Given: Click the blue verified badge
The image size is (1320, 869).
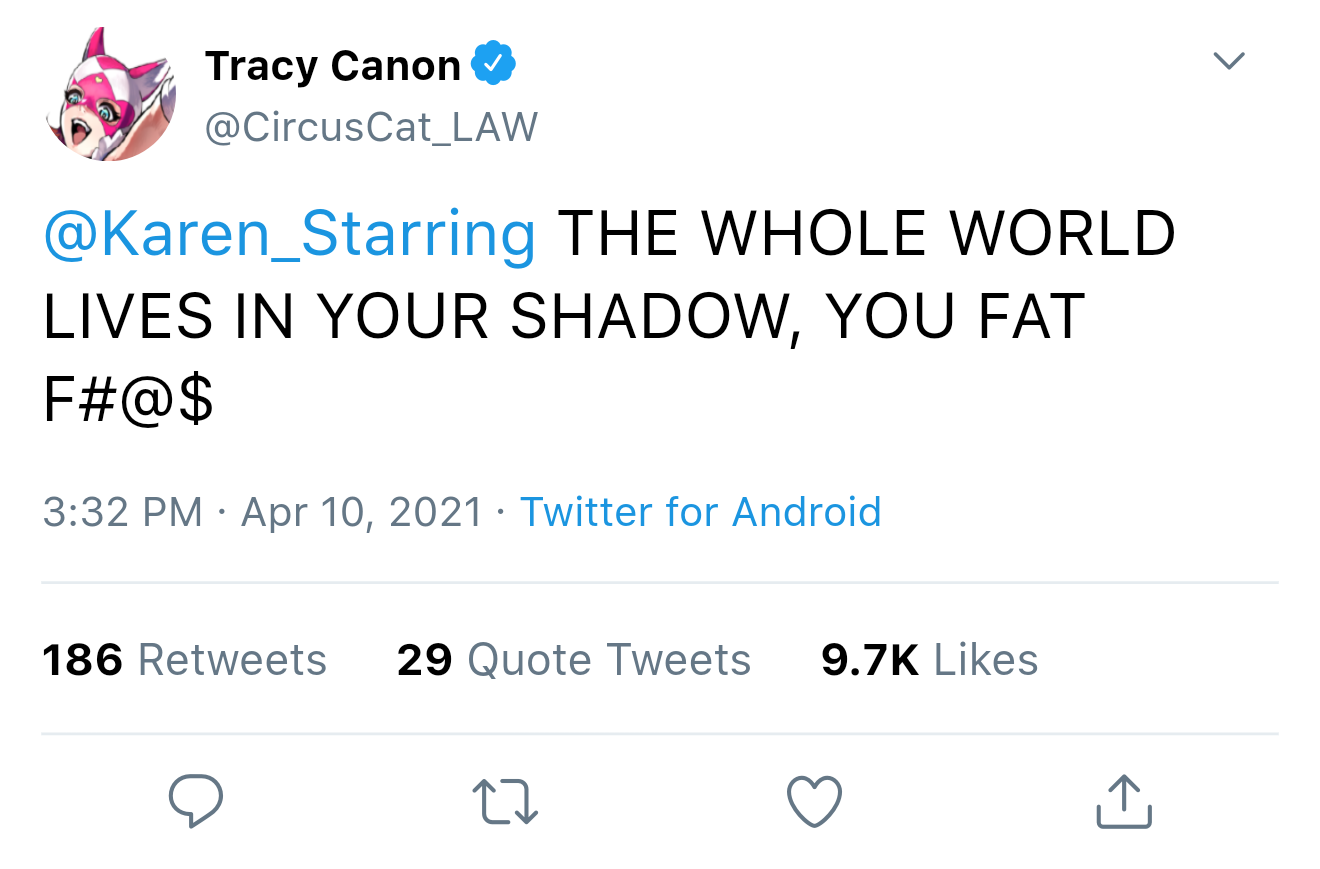Looking at the screenshot, I should 493,65.
